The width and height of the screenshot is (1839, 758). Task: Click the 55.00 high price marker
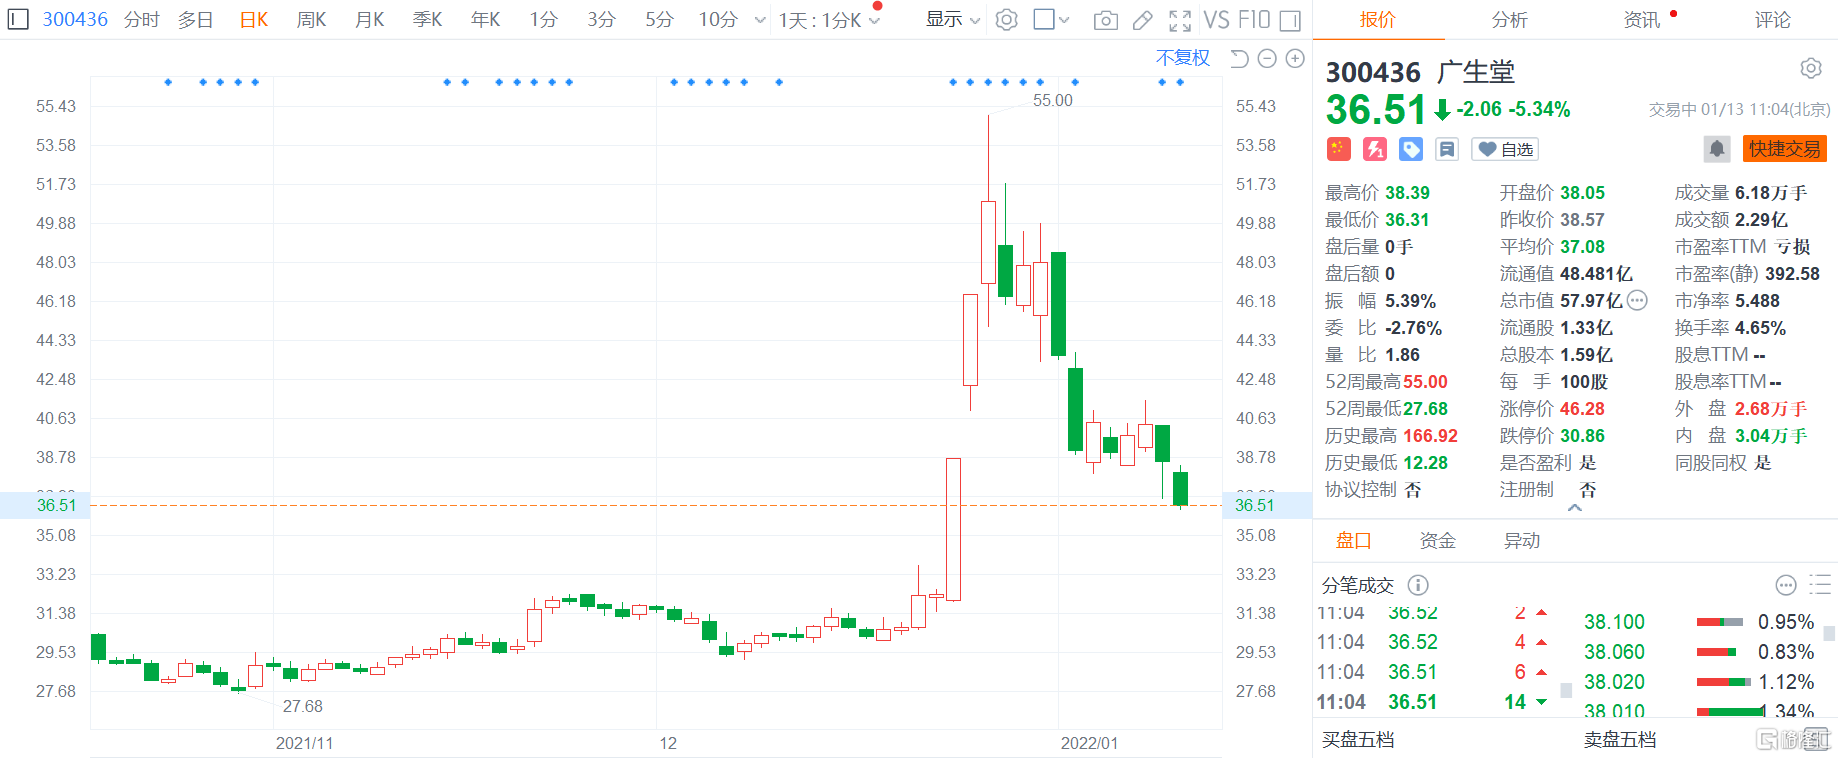click(x=1052, y=100)
